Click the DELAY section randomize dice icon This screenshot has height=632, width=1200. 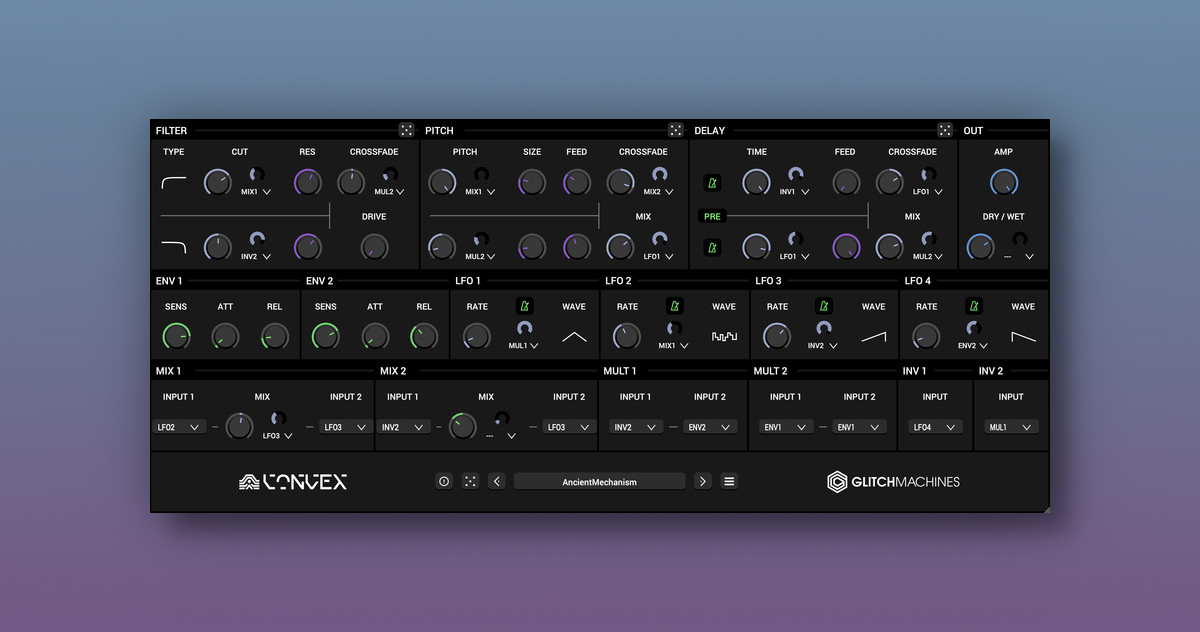945,130
